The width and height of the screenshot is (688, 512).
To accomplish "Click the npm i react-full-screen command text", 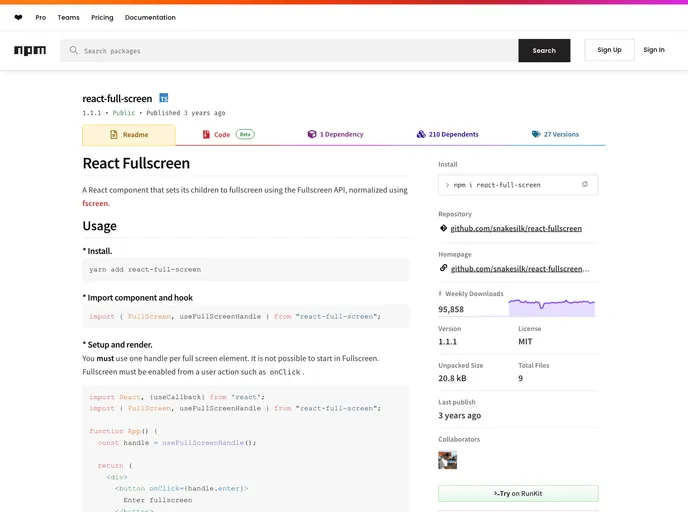I will click(x=497, y=185).
